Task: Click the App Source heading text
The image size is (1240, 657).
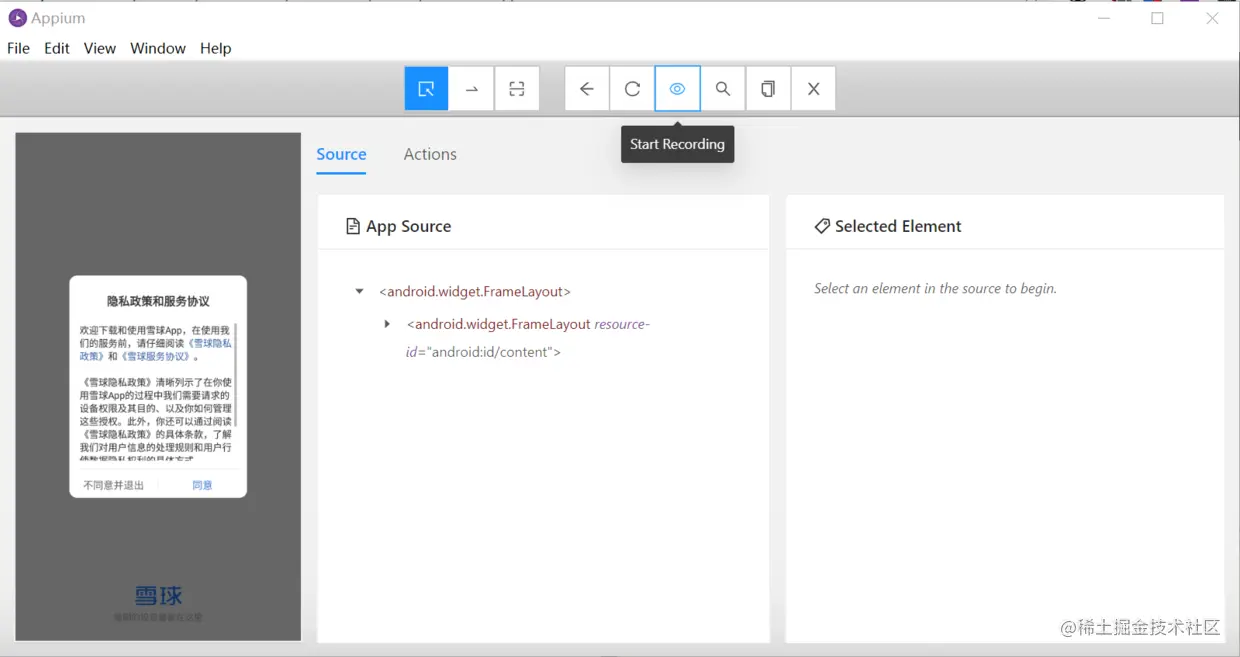Action: [408, 226]
